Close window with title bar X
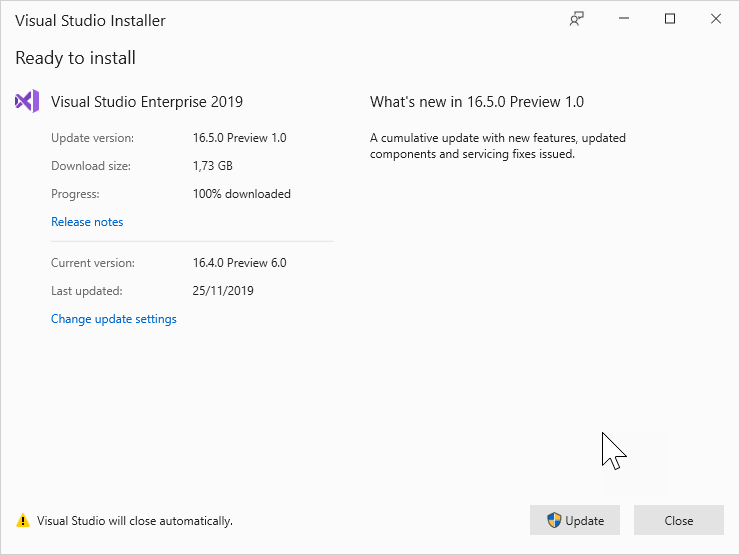The height and width of the screenshot is (555, 740). [716, 19]
